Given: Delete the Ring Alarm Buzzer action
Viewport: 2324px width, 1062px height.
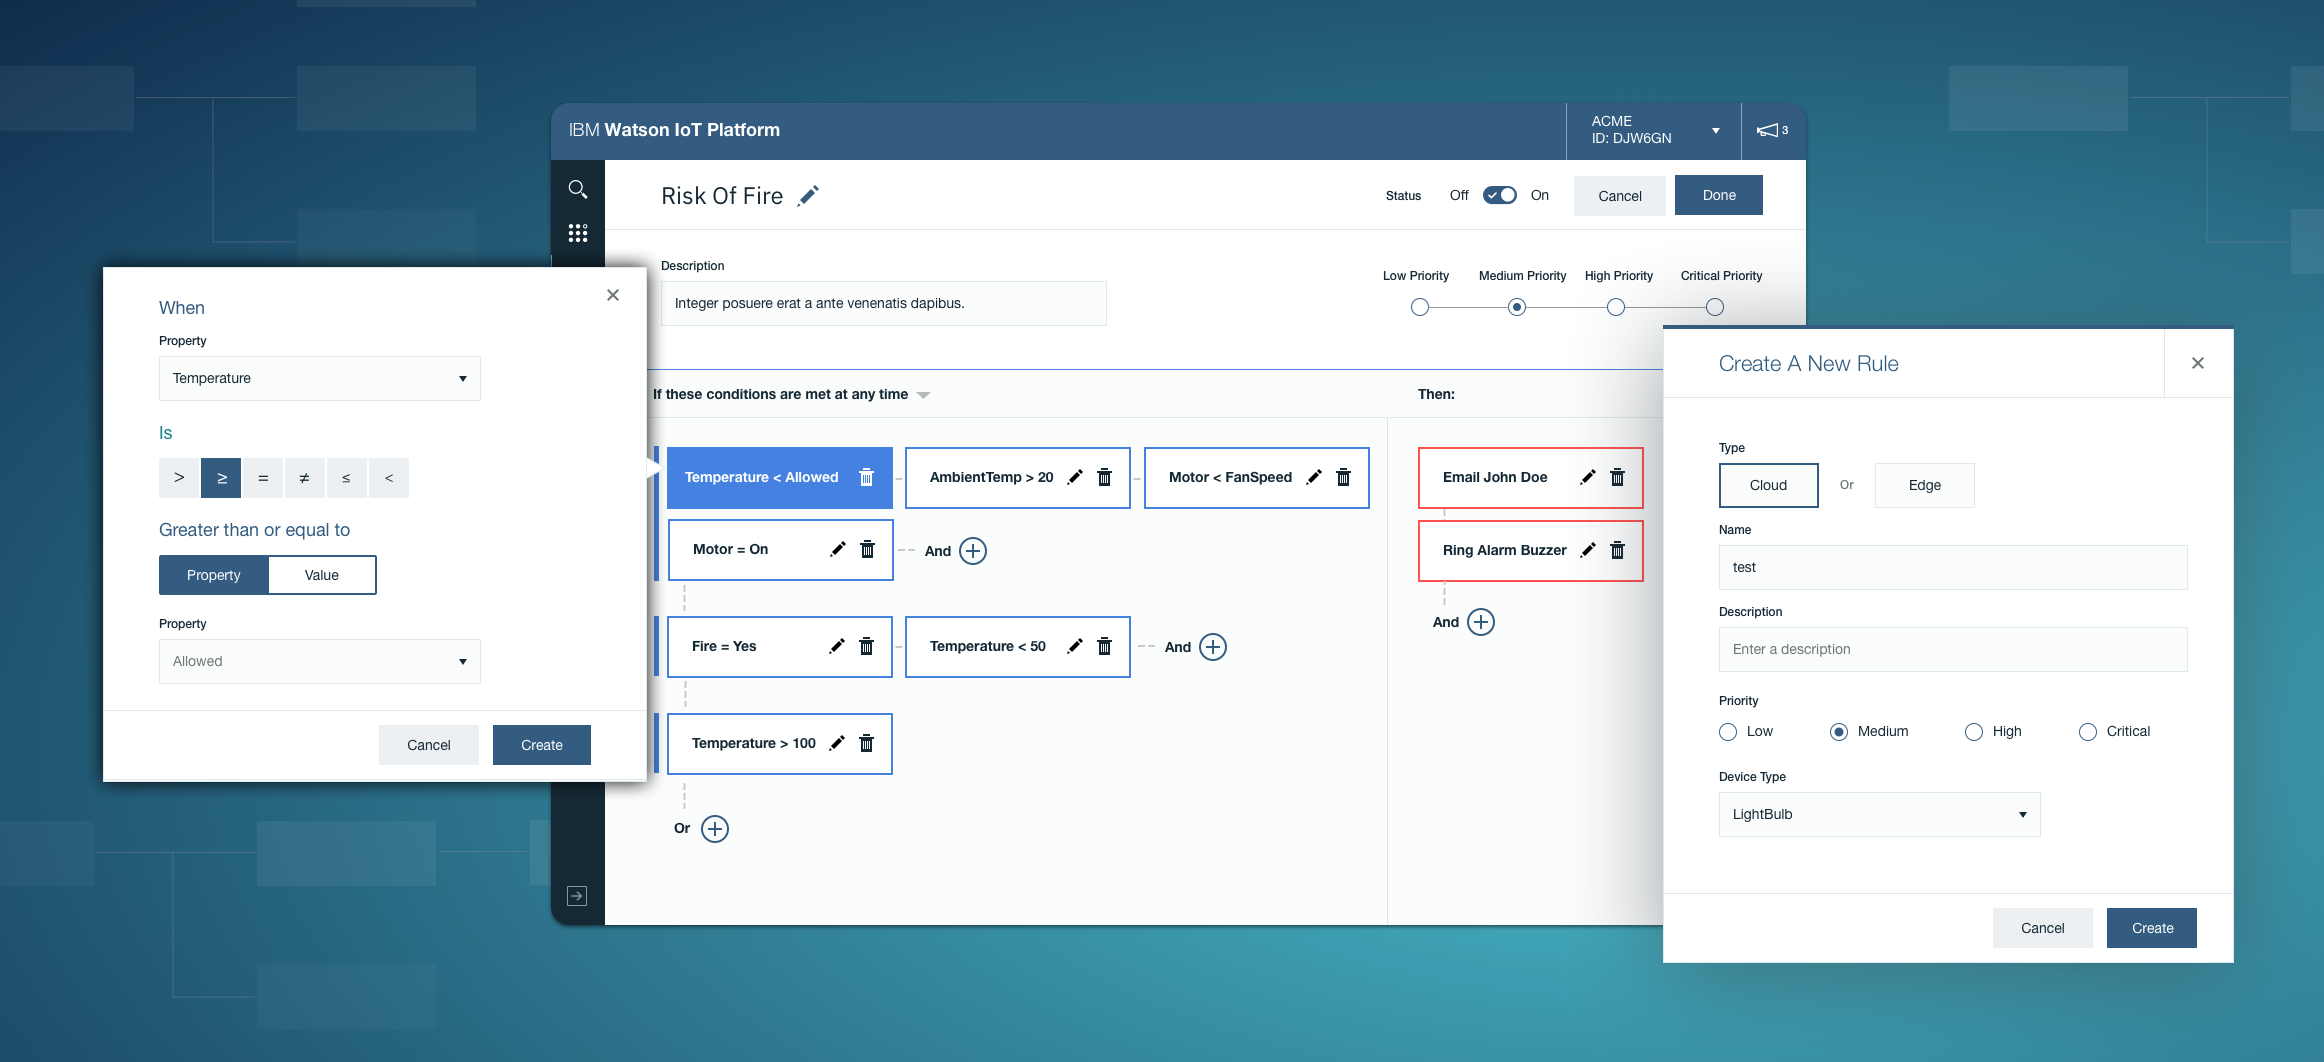Looking at the screenshot, I should tap(1617, 550).
